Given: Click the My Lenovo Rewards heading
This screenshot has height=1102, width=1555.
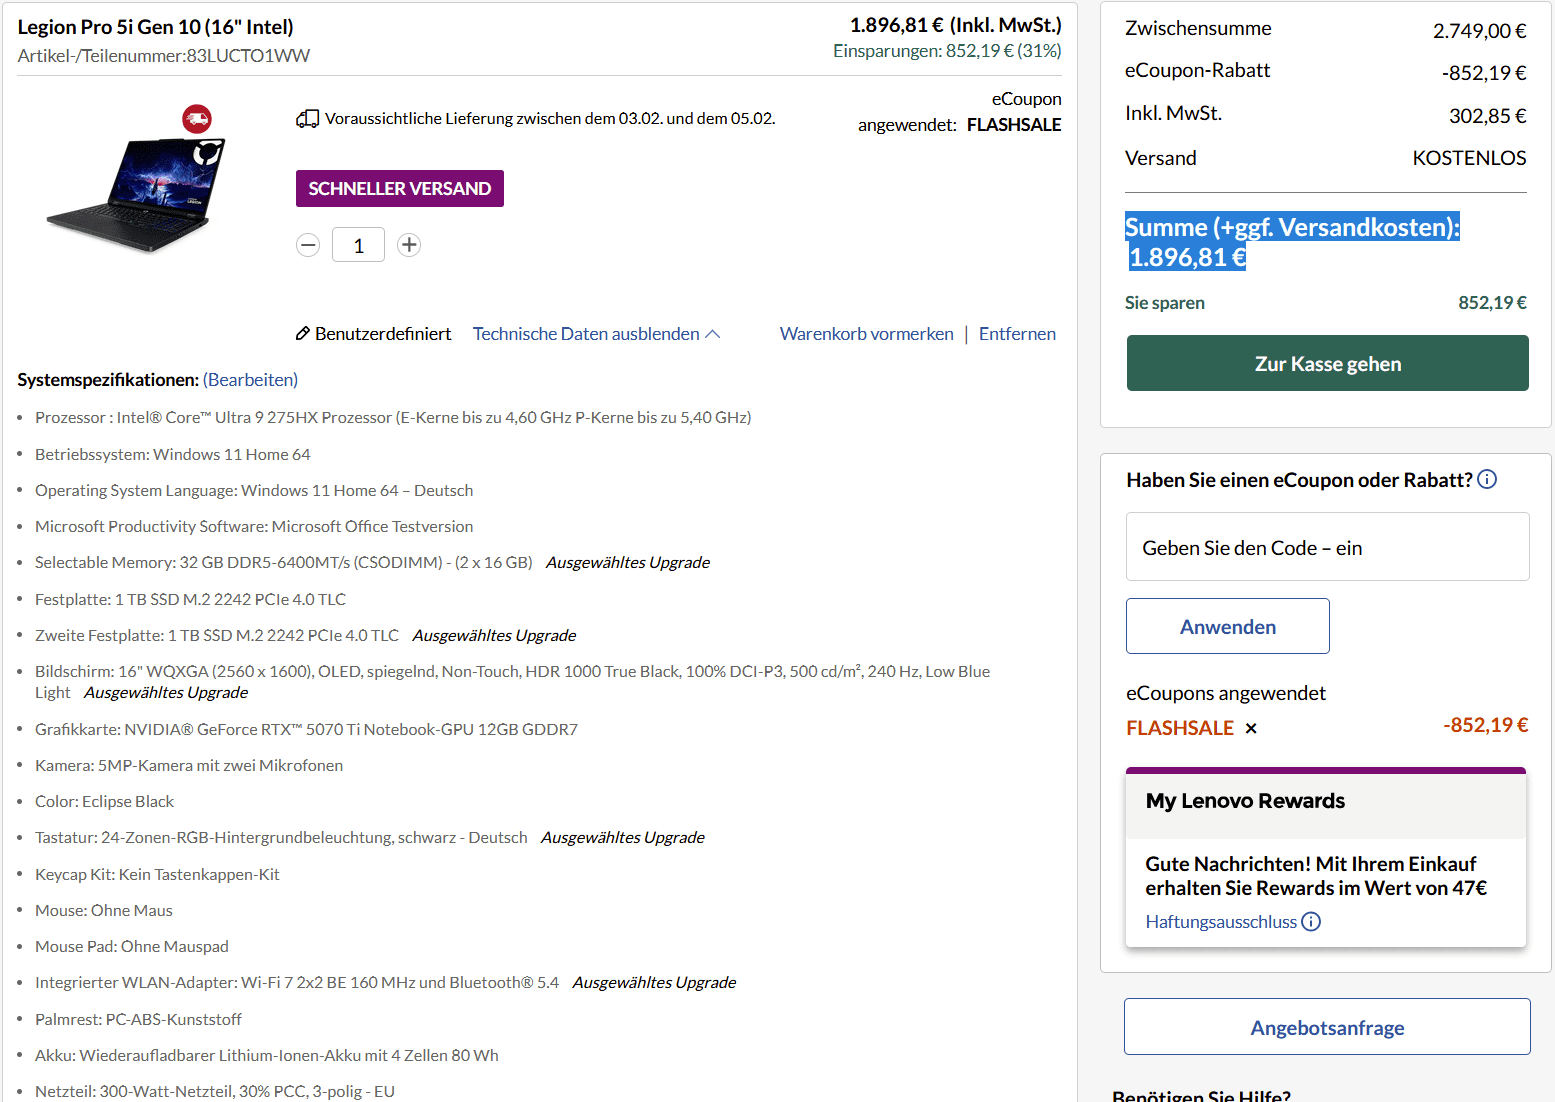Looking at the screenshot, I should [1245, 801].
